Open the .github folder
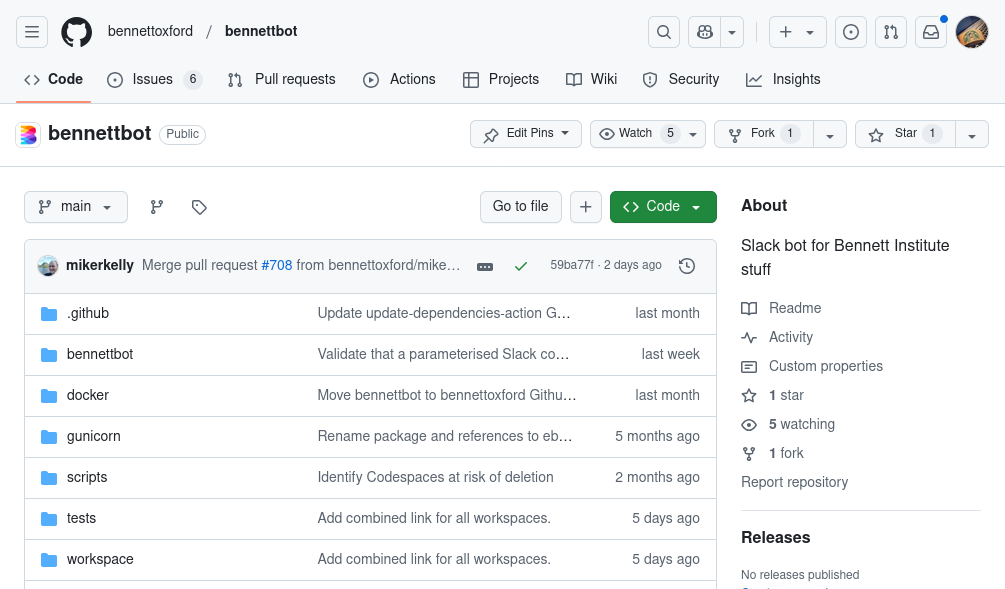1005x589 pixels. click(x=88, y=313)
